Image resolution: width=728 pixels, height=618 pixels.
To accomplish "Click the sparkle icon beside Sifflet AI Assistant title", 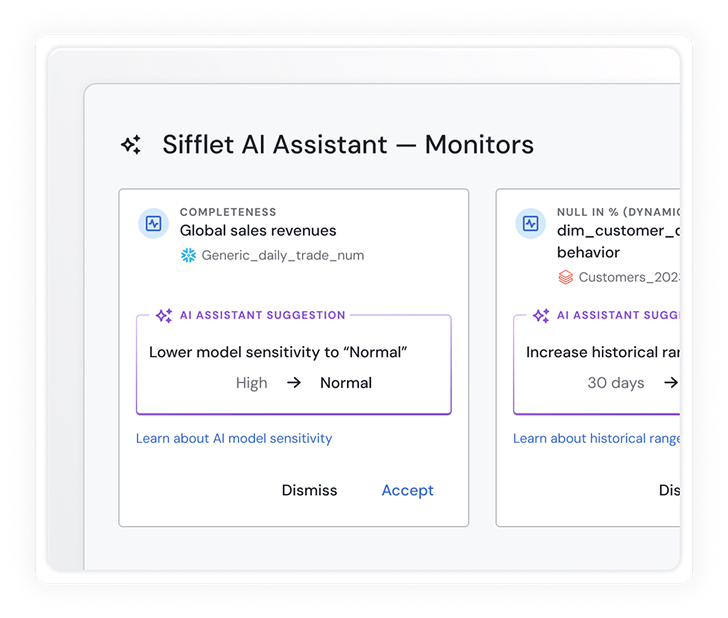I will (131, 145).
